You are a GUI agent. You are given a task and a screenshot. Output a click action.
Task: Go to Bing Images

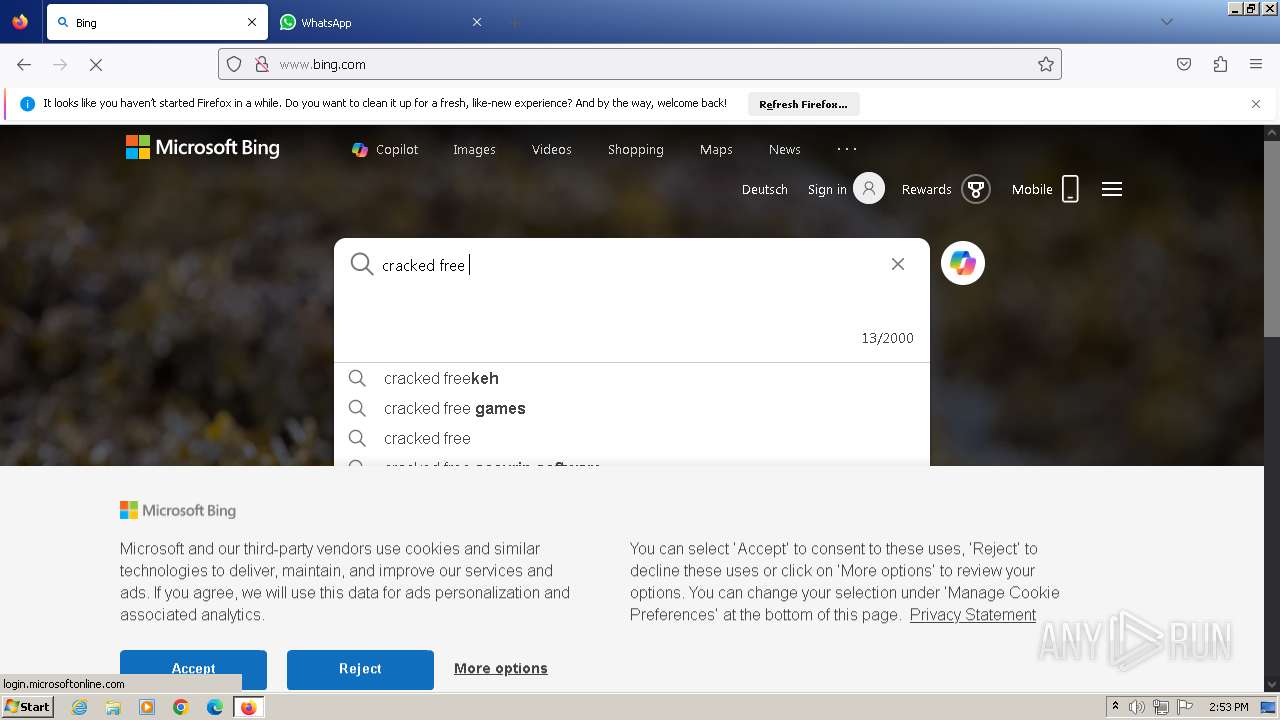pyautogui.click(x=474, y=149)
